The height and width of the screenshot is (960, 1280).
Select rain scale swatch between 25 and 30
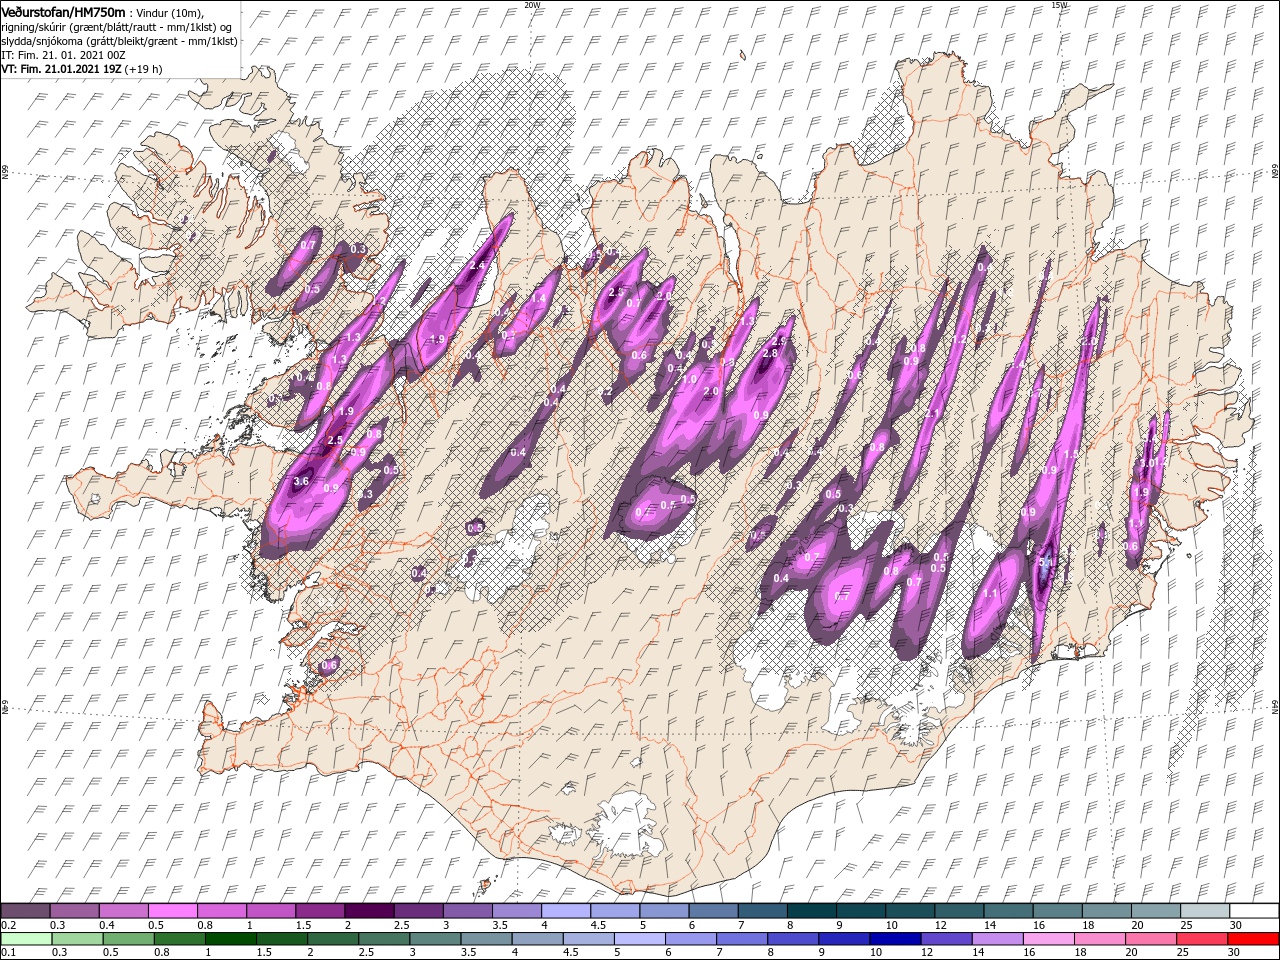point(1200,939)
